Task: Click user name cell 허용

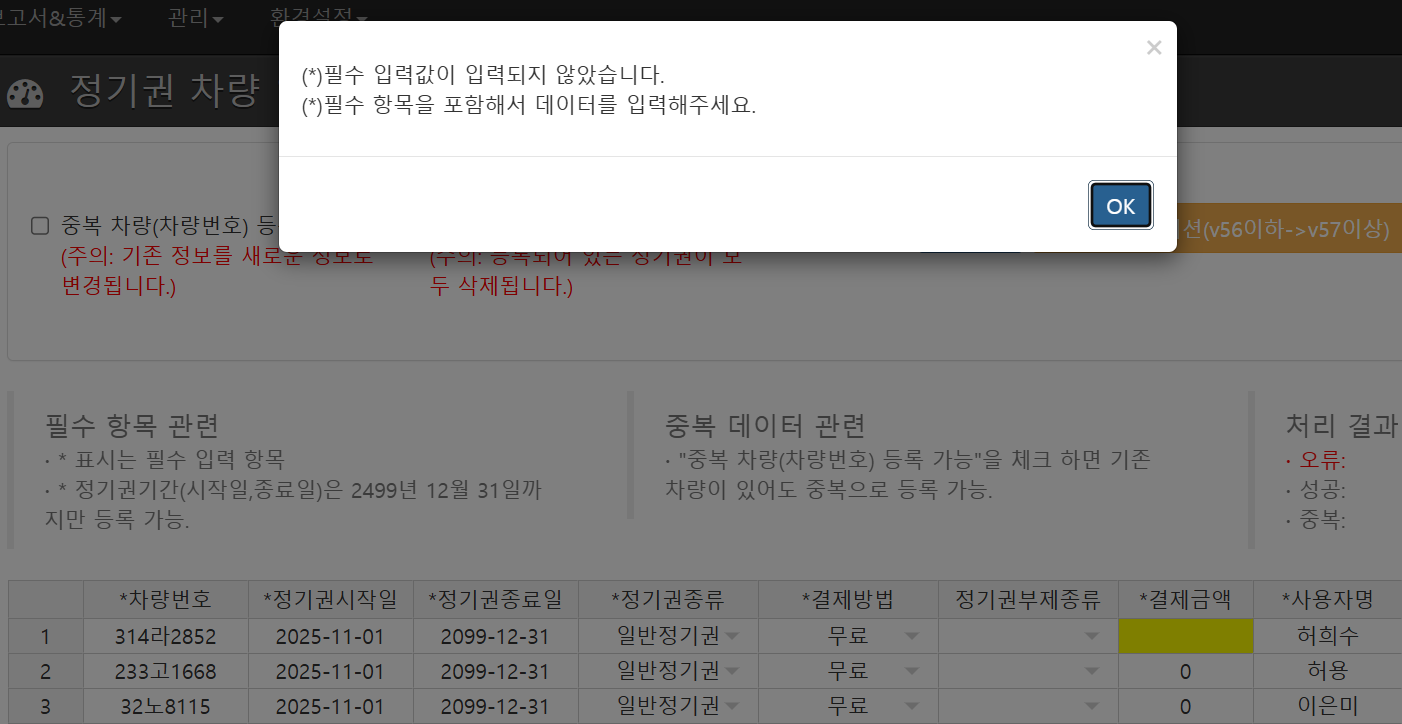Action: click(x=1328, y=671)
